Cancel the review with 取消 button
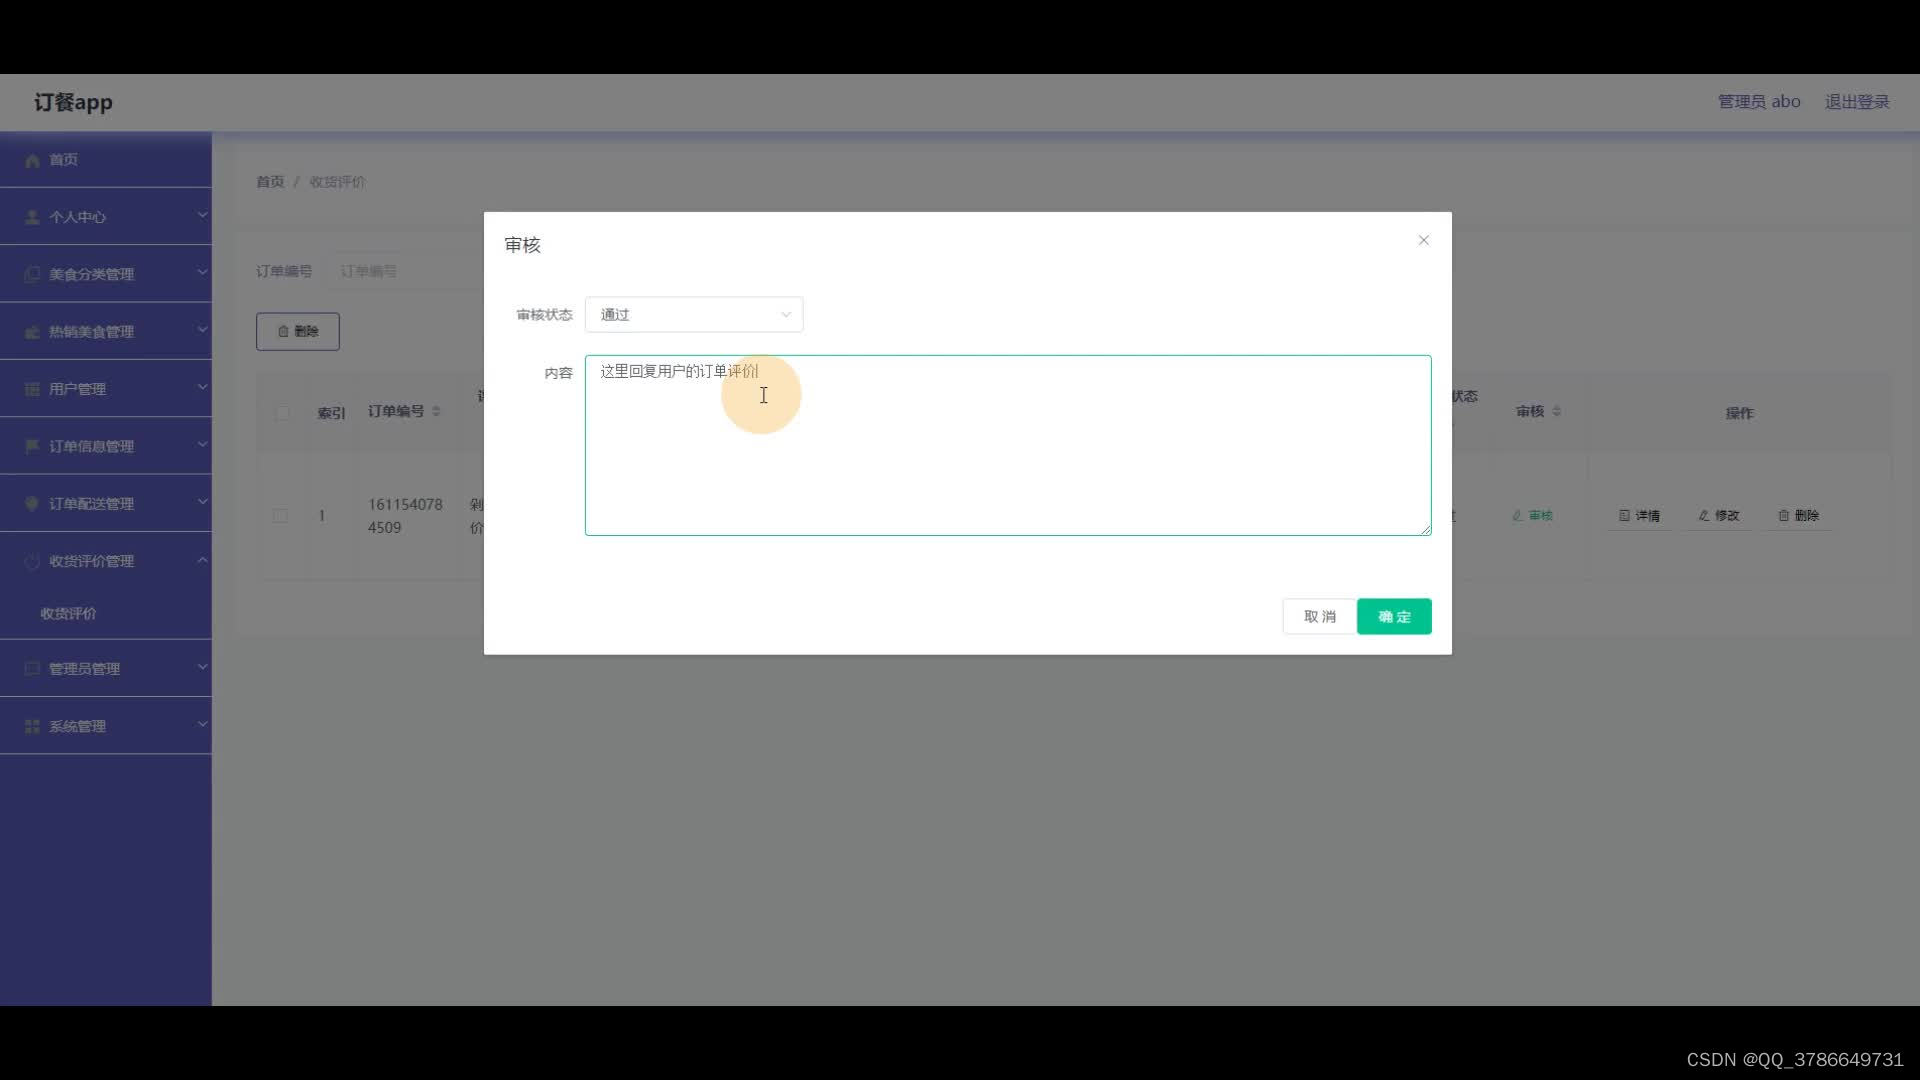This screenshot has width=1920, height=1080. [x=1319, y=617]
